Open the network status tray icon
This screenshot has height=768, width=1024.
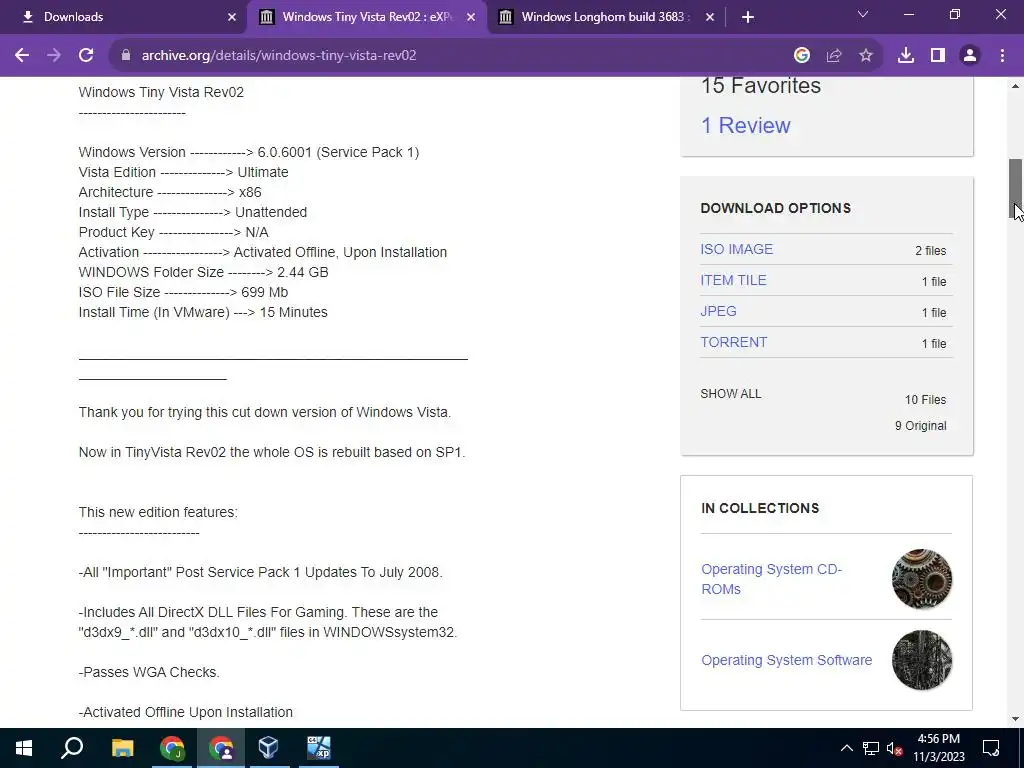tap(871, 748)
